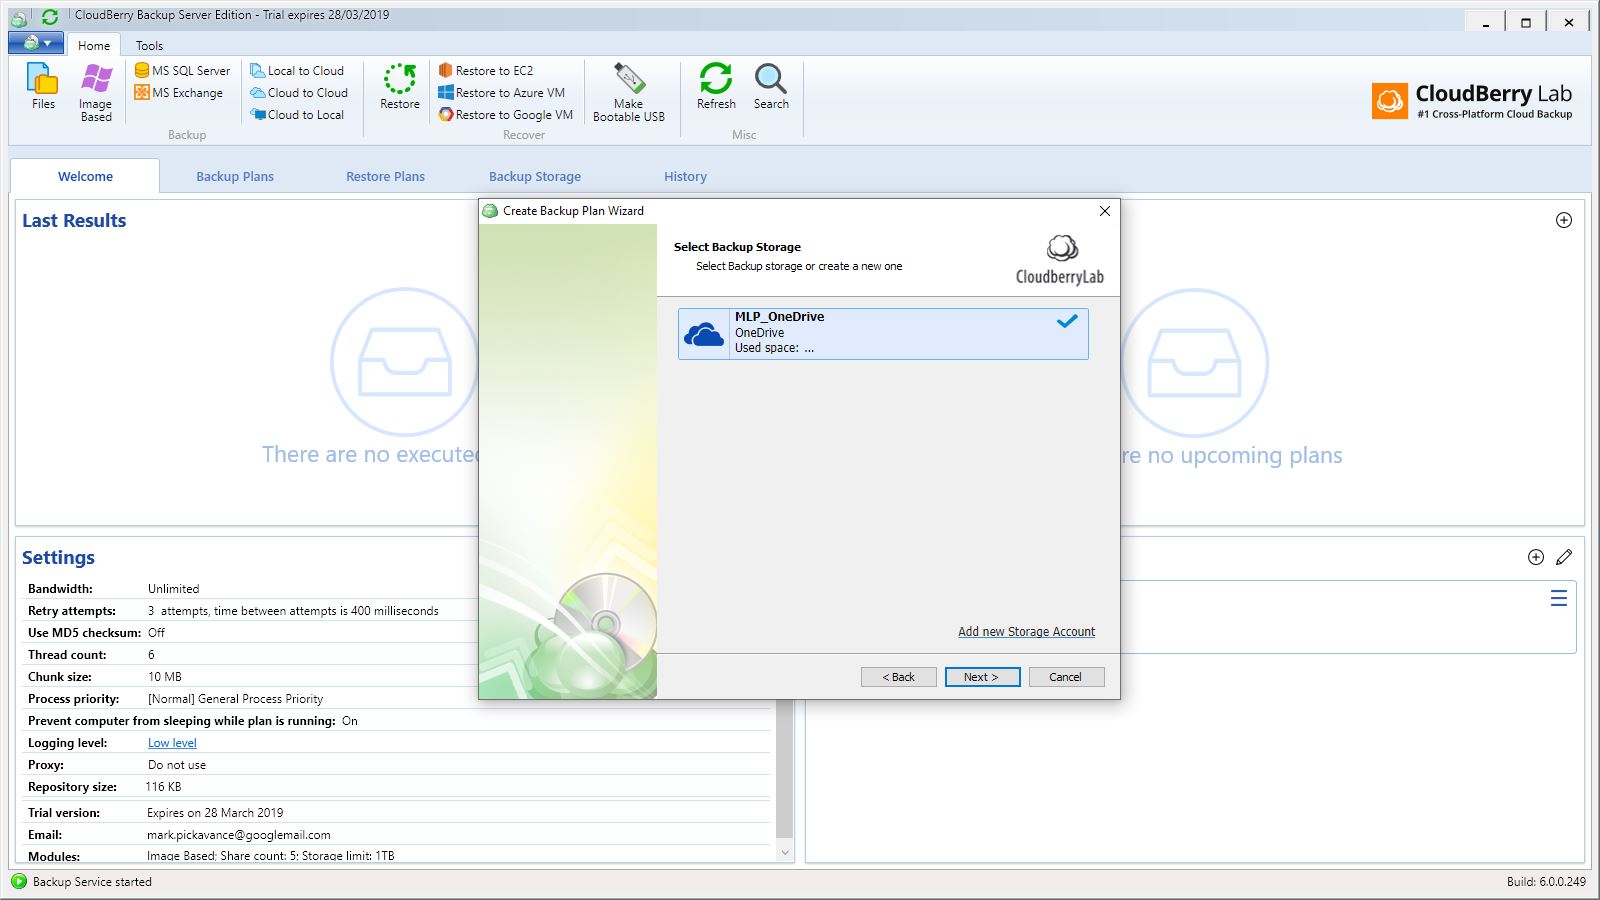The width and height of the screenshot is (1600, 900).
Task: Click Next in the backup wizard
Action: 982,677
